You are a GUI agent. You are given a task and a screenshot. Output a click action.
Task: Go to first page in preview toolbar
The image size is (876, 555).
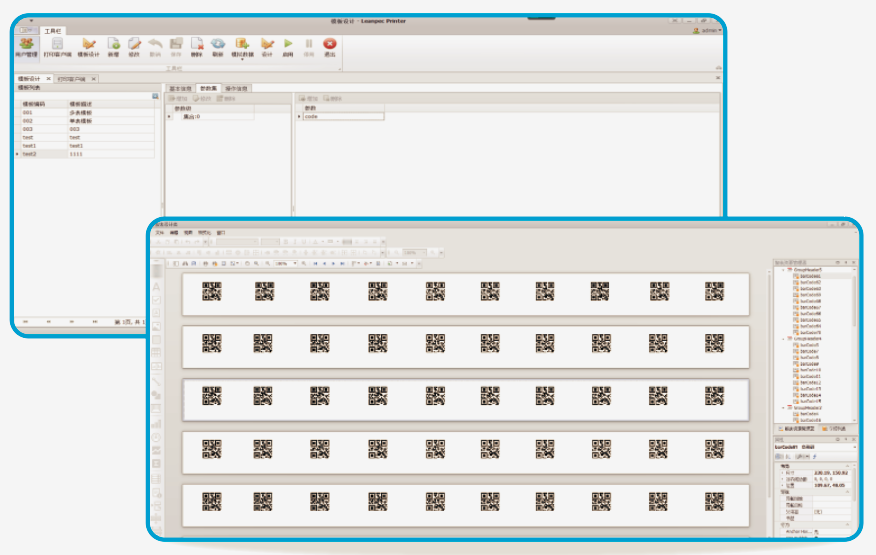tap(316, 263)
